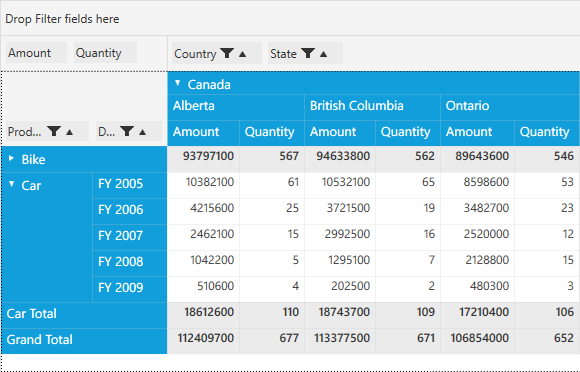This screenshot has height=372, width=580.
Task: Toggle sort arrow on Product field
Action: tap(69, 132)
